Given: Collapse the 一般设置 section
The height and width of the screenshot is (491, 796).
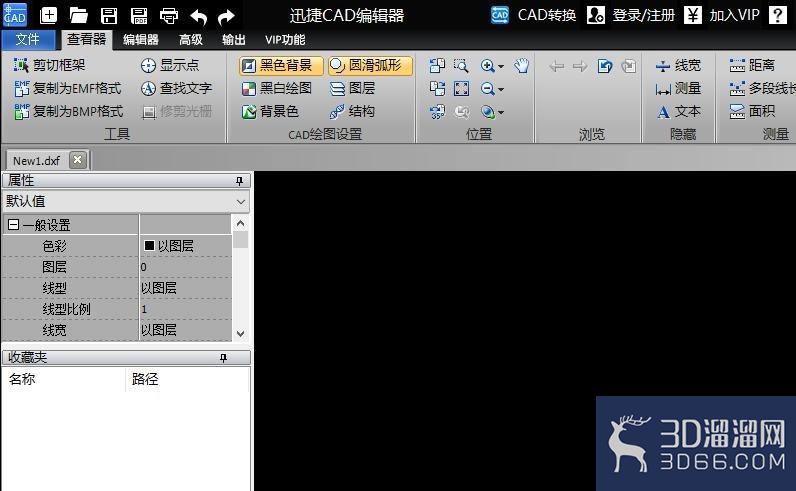Looking at the screenshot, I should (x=14, y=224).
